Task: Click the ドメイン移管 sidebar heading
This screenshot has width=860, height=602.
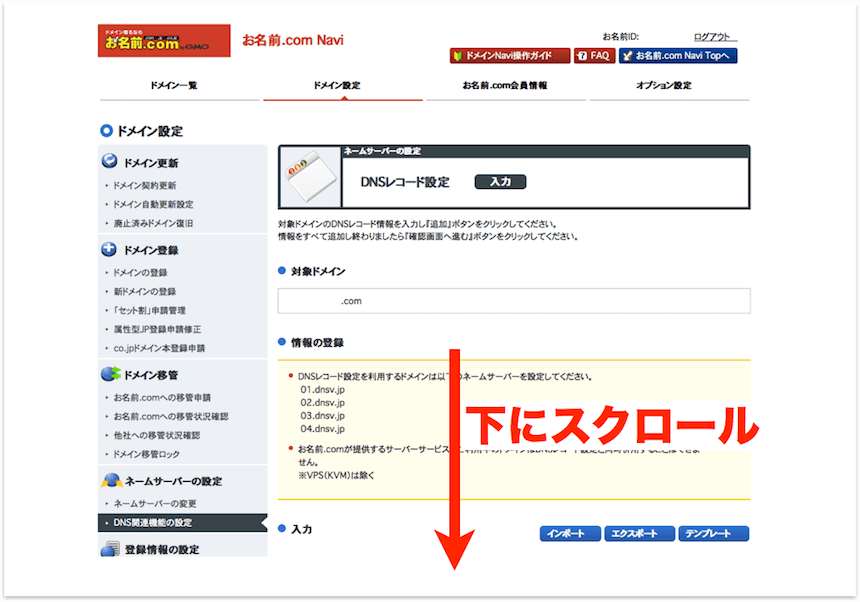Action: pos(151,375)
